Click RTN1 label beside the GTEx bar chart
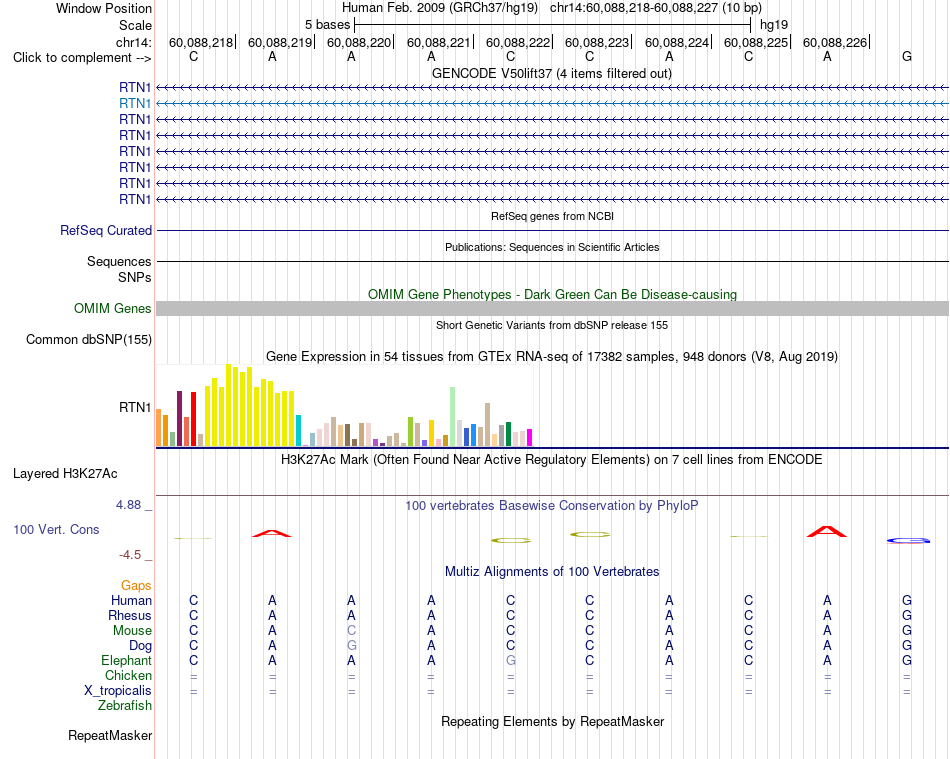The image size is (950, 759). click(x=135, y=407)
